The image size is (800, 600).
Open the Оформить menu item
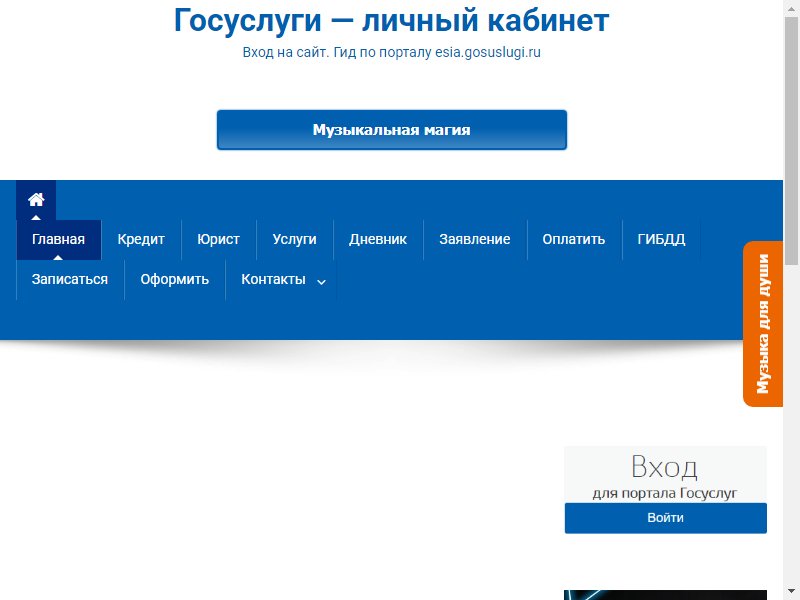click(174, 280)
